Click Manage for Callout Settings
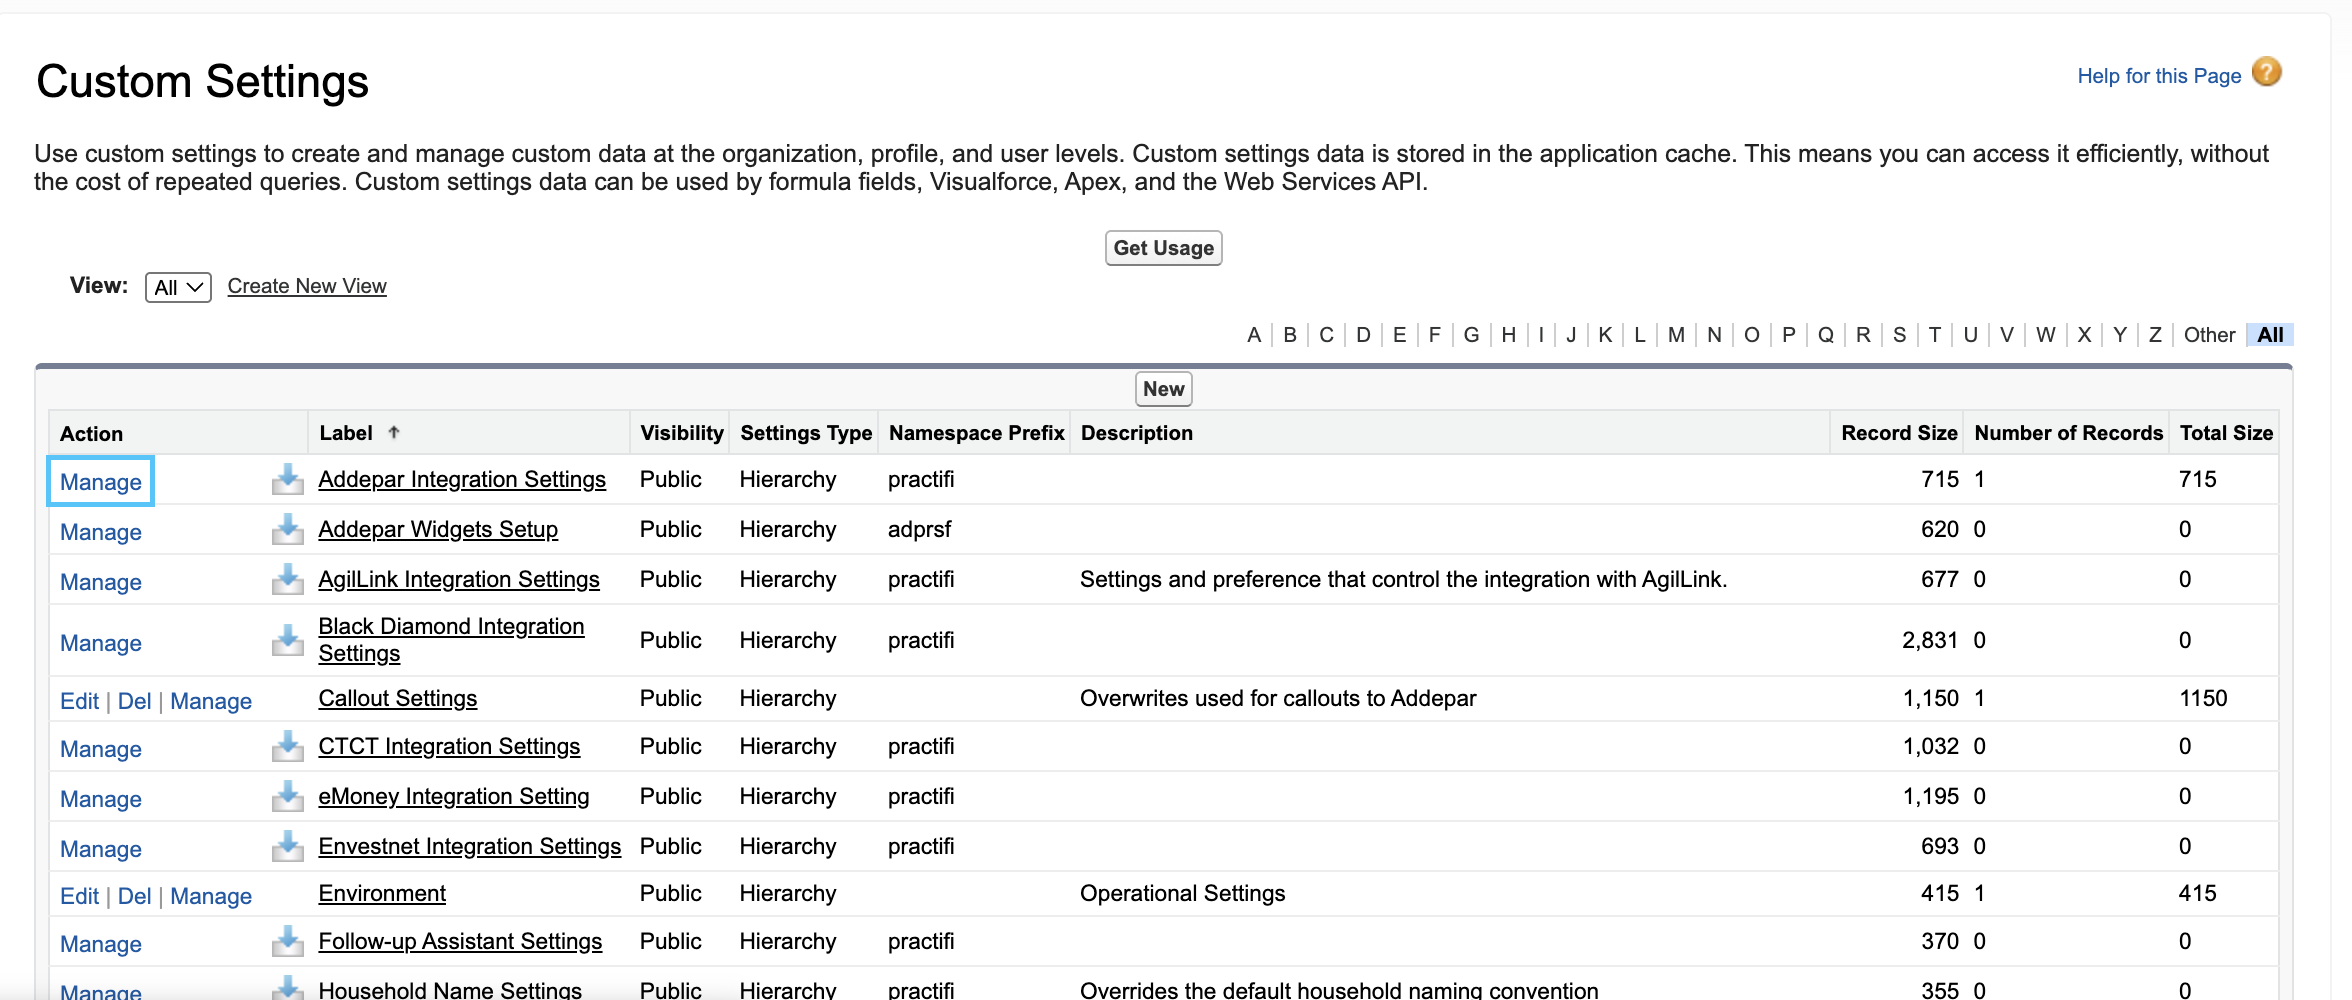Viewport: 2352px width, 1000px height. pyautogui.click(x=211, y=701)
